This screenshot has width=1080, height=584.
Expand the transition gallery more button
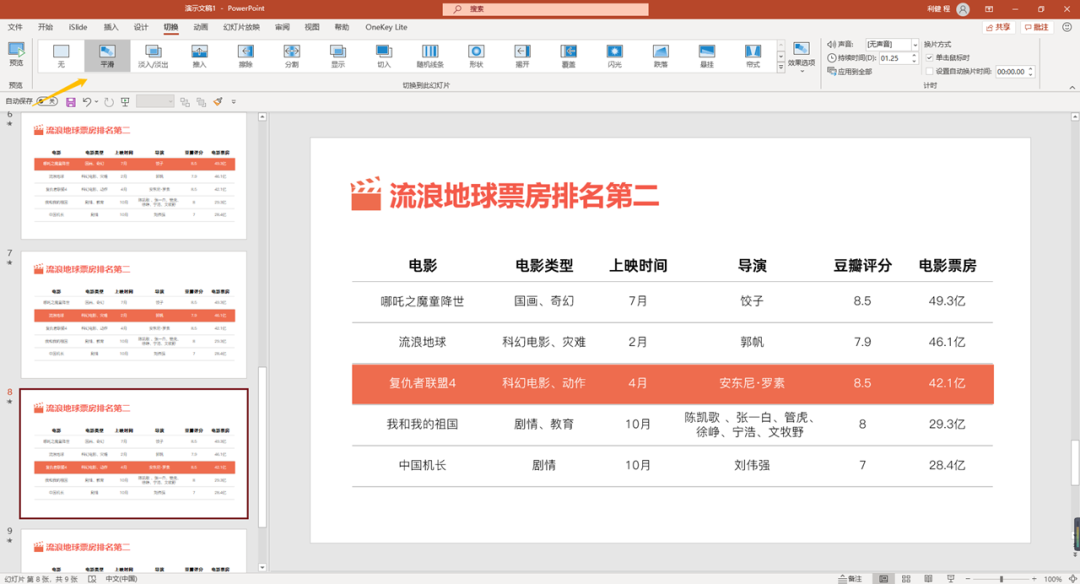(780, 67)
